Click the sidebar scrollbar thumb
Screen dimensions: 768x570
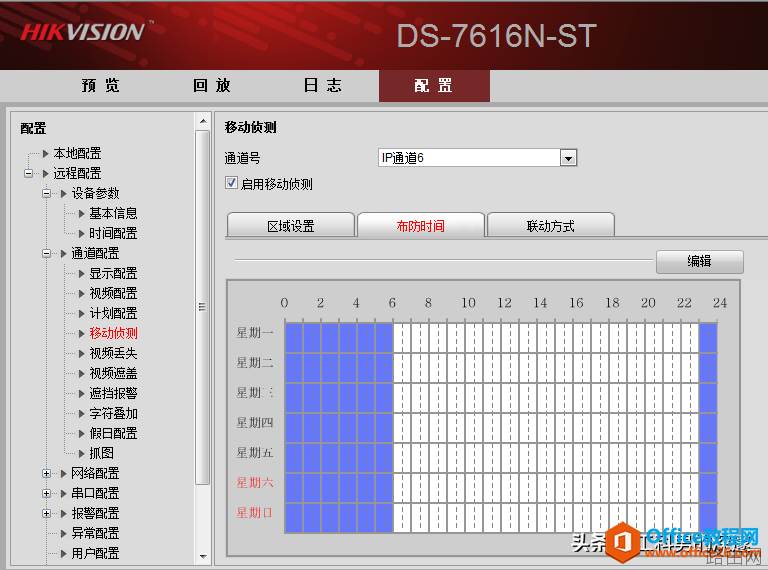[x=202, y=308]
